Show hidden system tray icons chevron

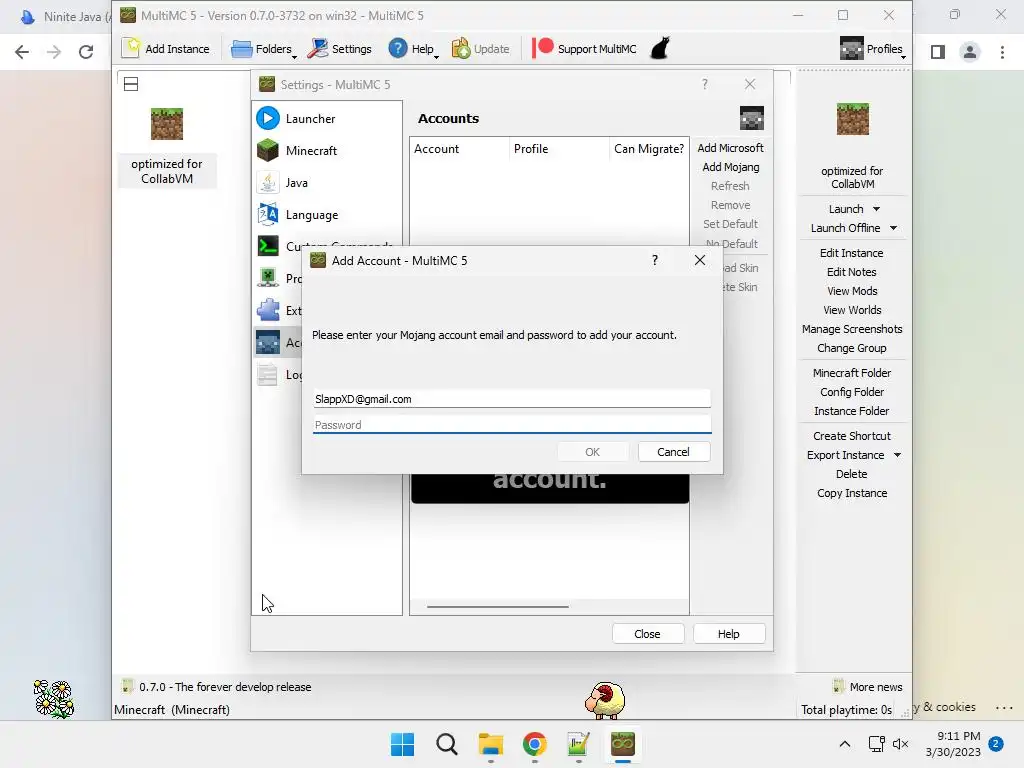click(x=844, y=744)
